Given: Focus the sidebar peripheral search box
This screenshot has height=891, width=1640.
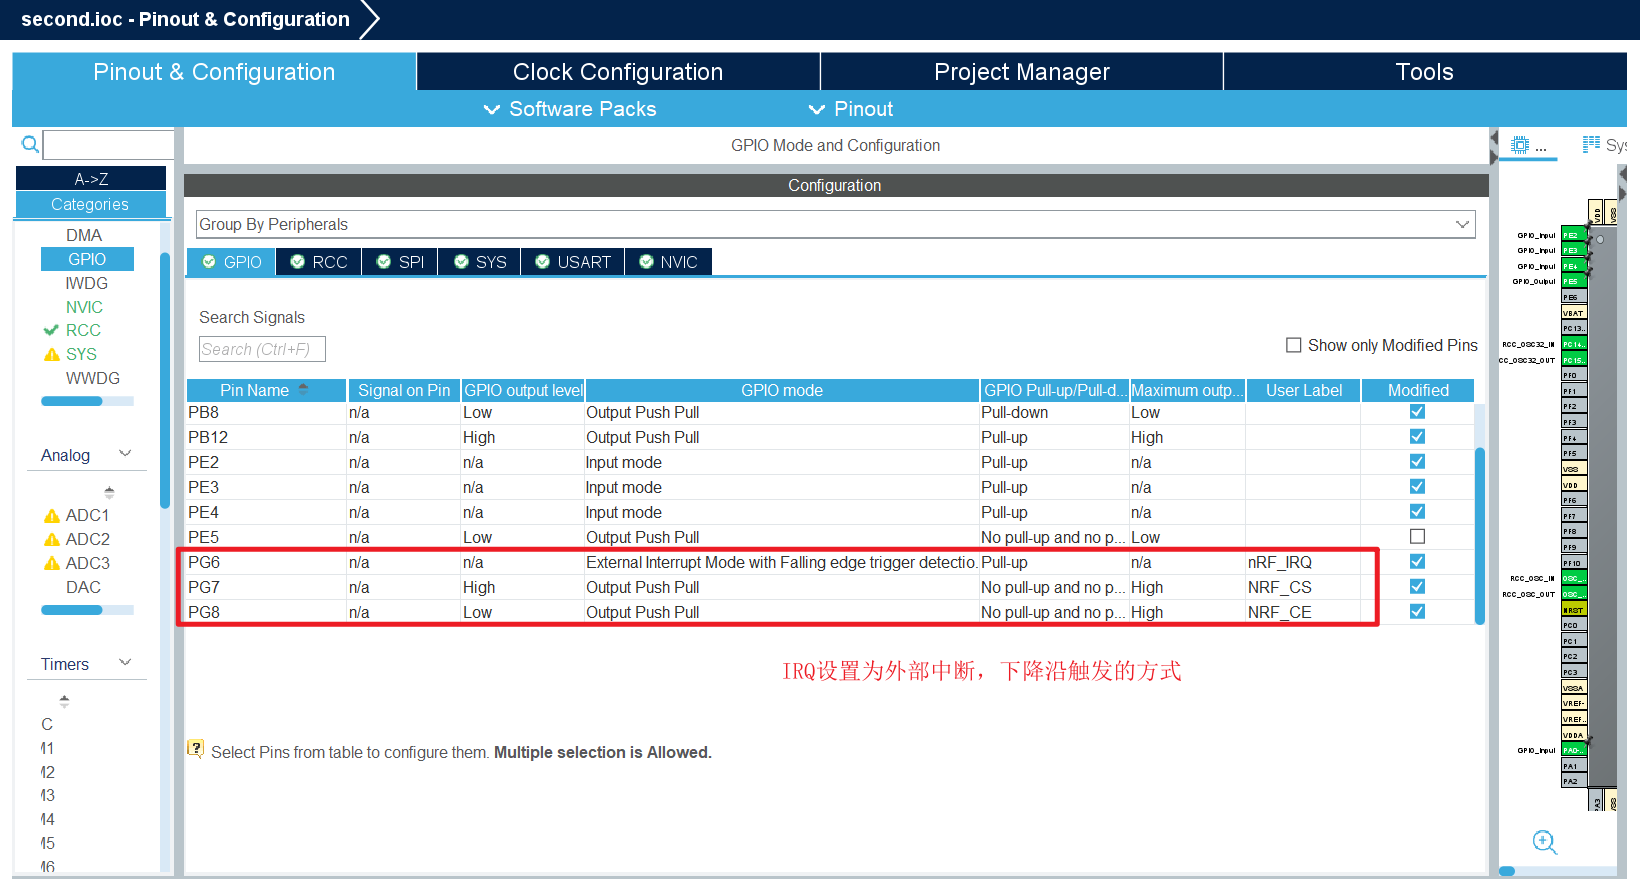Looking at the screenshot, I should point(109,145).
